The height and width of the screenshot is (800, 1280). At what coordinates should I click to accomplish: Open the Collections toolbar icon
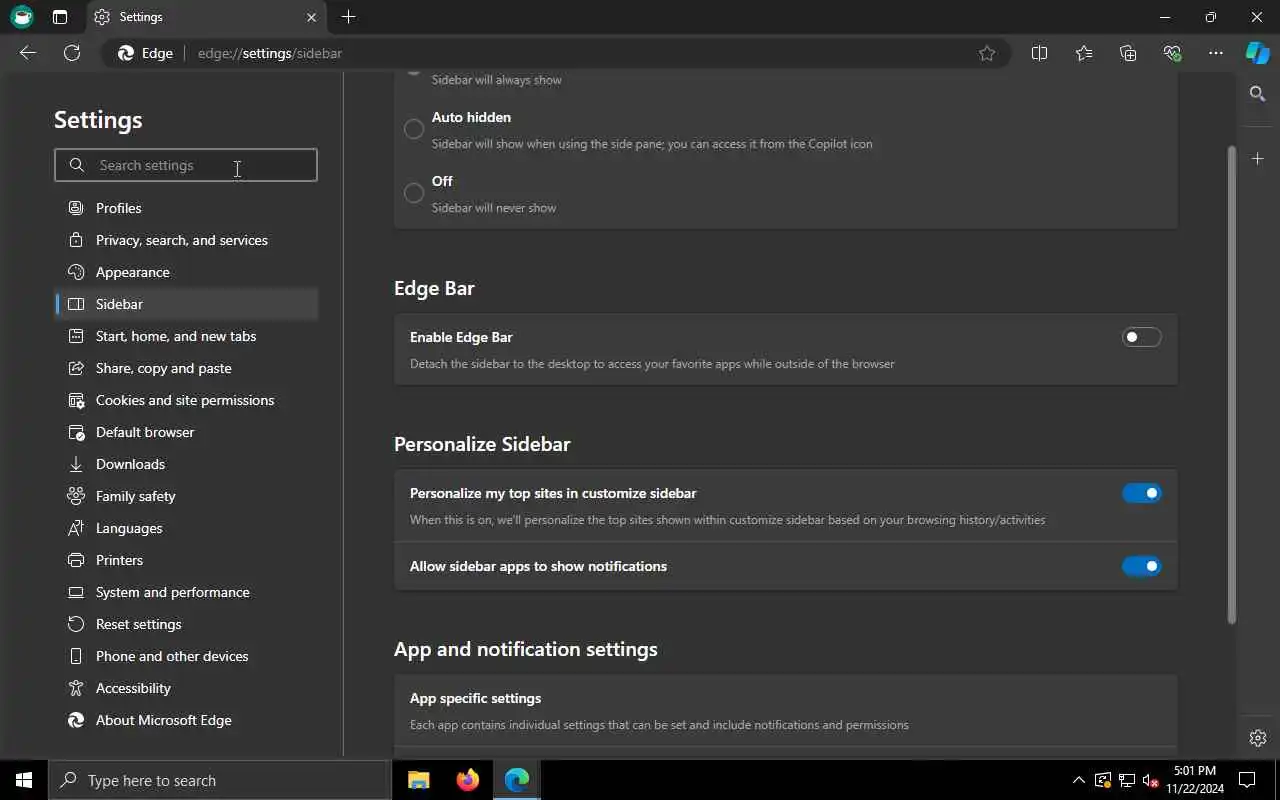(1128, 53)
